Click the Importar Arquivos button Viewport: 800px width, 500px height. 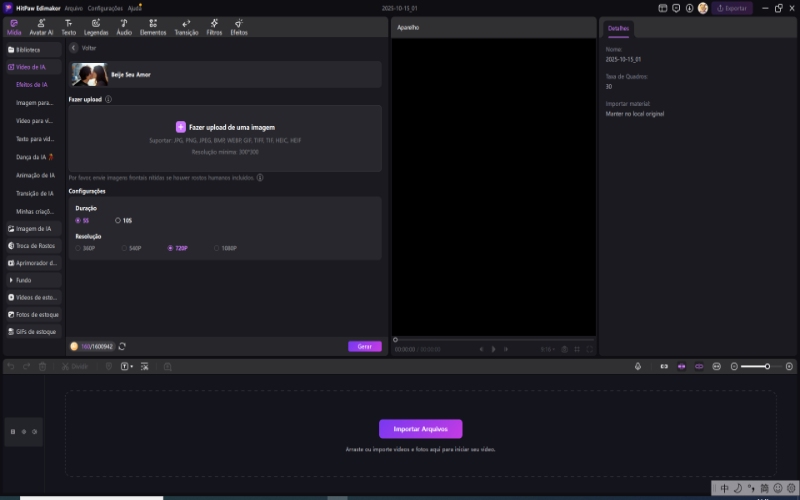coord(420,429)
